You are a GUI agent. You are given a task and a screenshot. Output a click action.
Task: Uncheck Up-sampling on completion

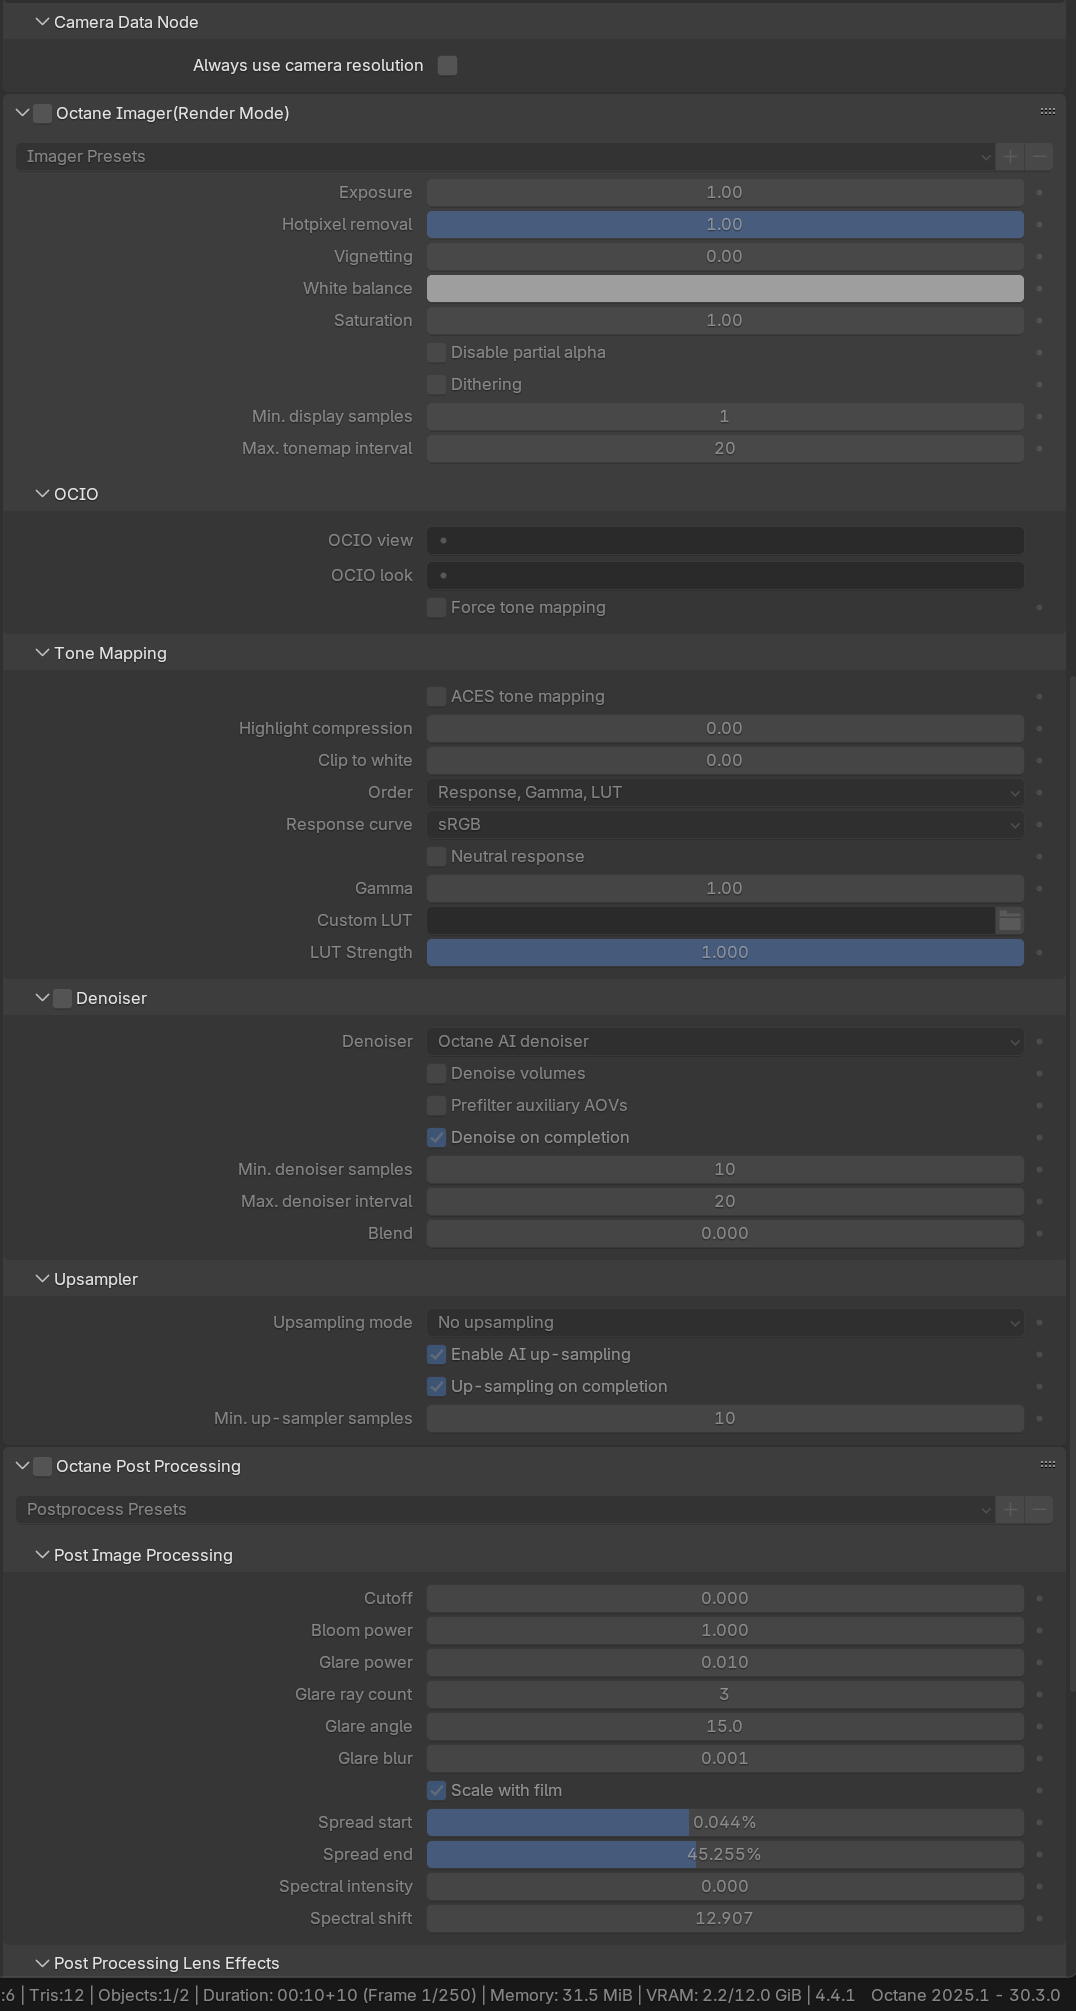[x=436, y=1386]
